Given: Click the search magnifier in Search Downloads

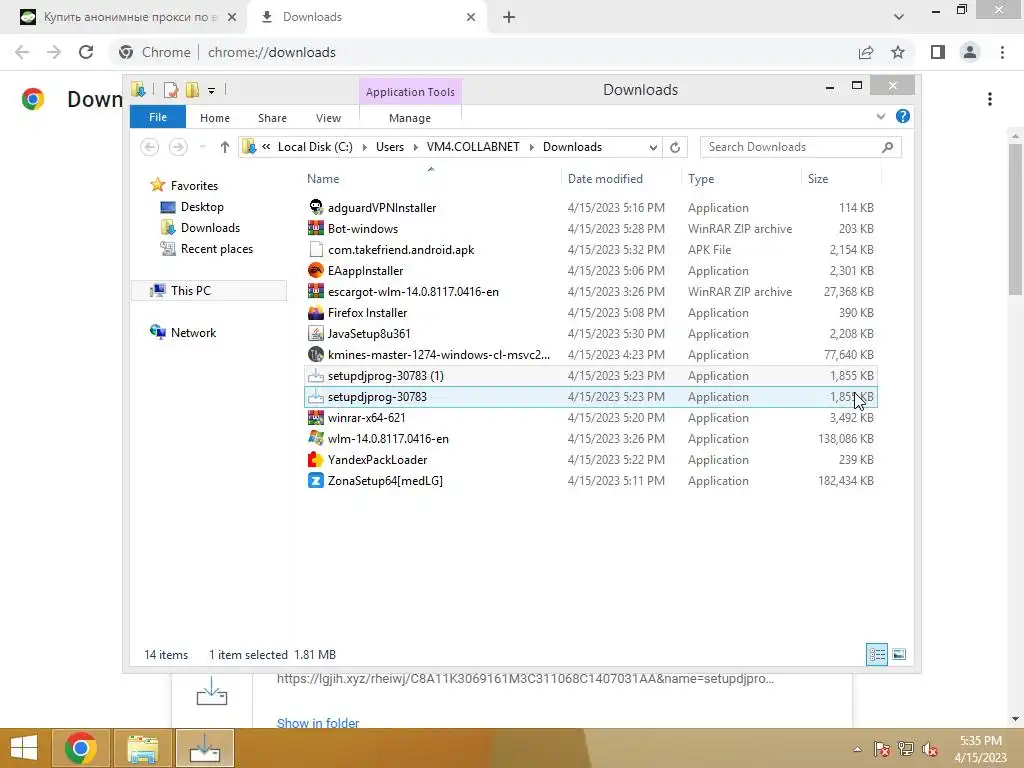Looking at the screenshot, I should (888, 147).
